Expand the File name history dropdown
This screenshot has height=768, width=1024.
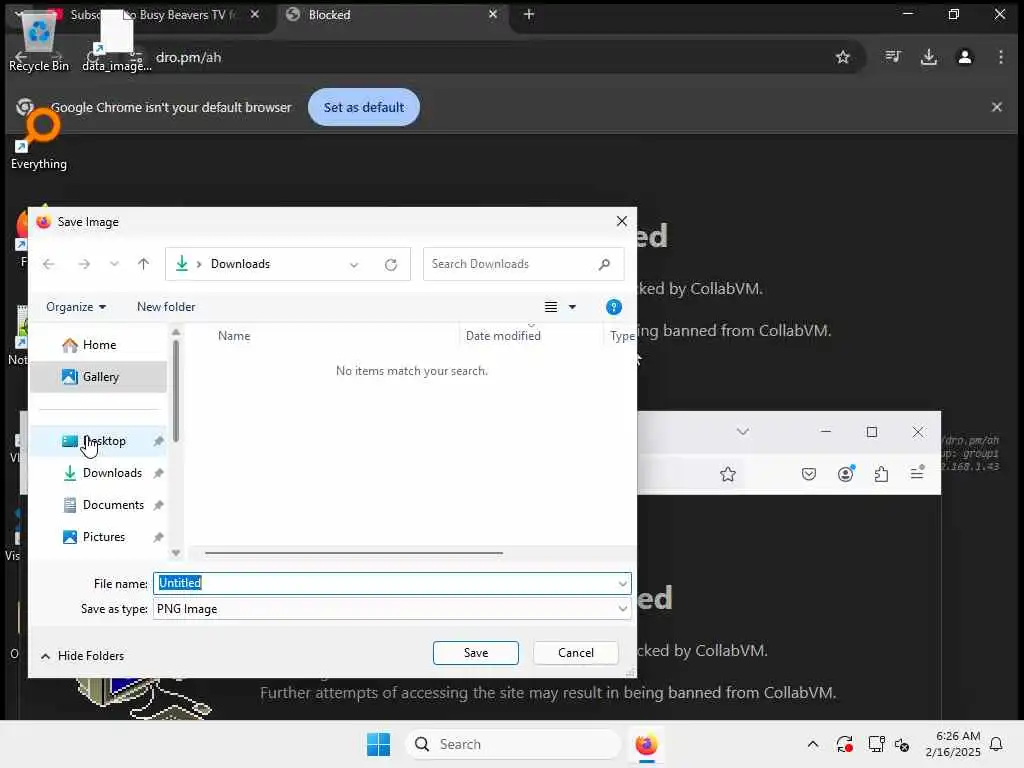click(x=622, y=584)
